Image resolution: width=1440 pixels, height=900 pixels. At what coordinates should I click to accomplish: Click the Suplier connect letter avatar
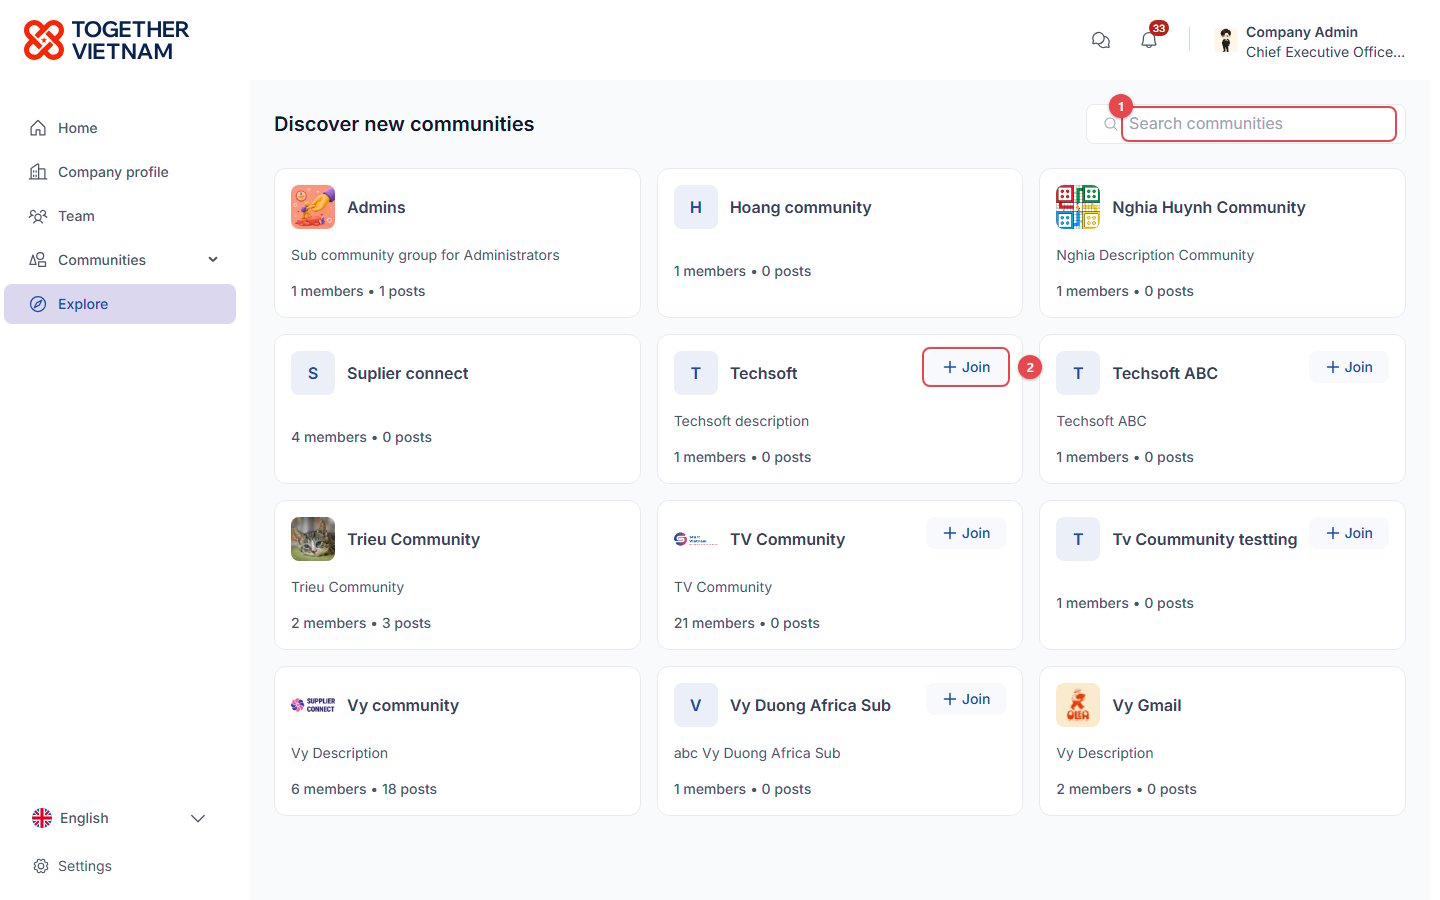(313, 373)
